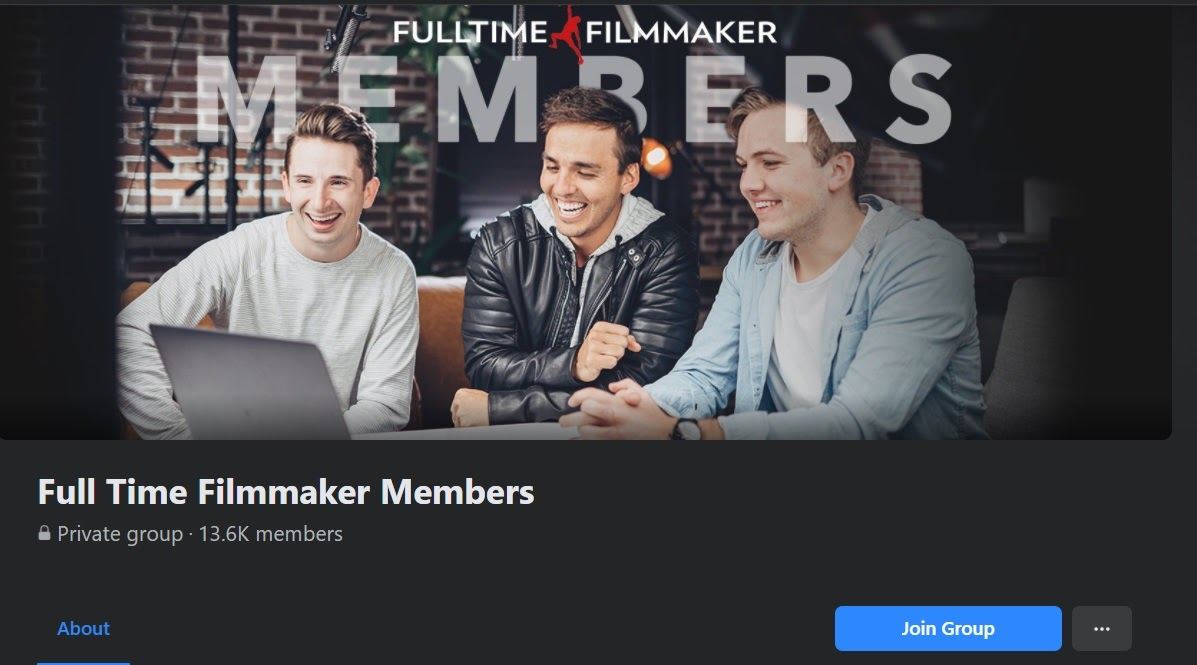Image resolution: width=1197 pixels, height=665 pixels.
Task: Click the lock icon beside Private group
Action: tap(44, 533)
